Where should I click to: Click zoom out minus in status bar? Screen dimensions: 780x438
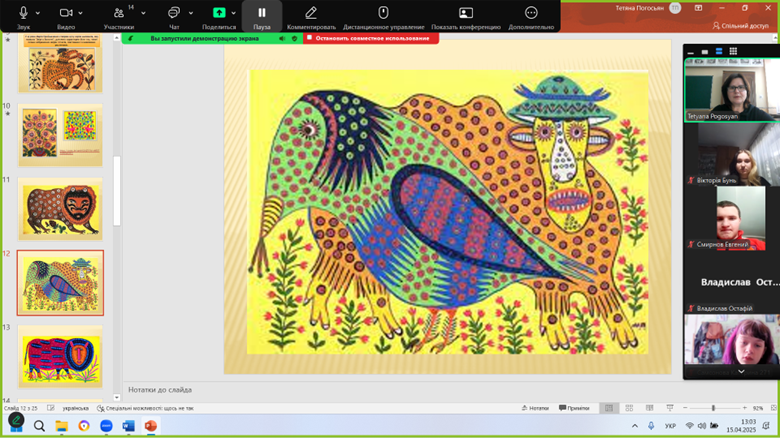[x=685, y=408]
